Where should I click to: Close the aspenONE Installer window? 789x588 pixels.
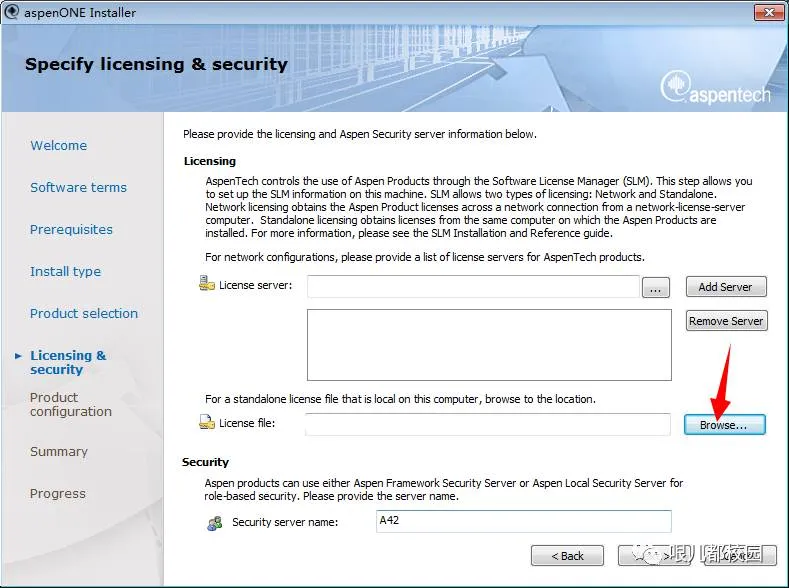click(769, 12)
